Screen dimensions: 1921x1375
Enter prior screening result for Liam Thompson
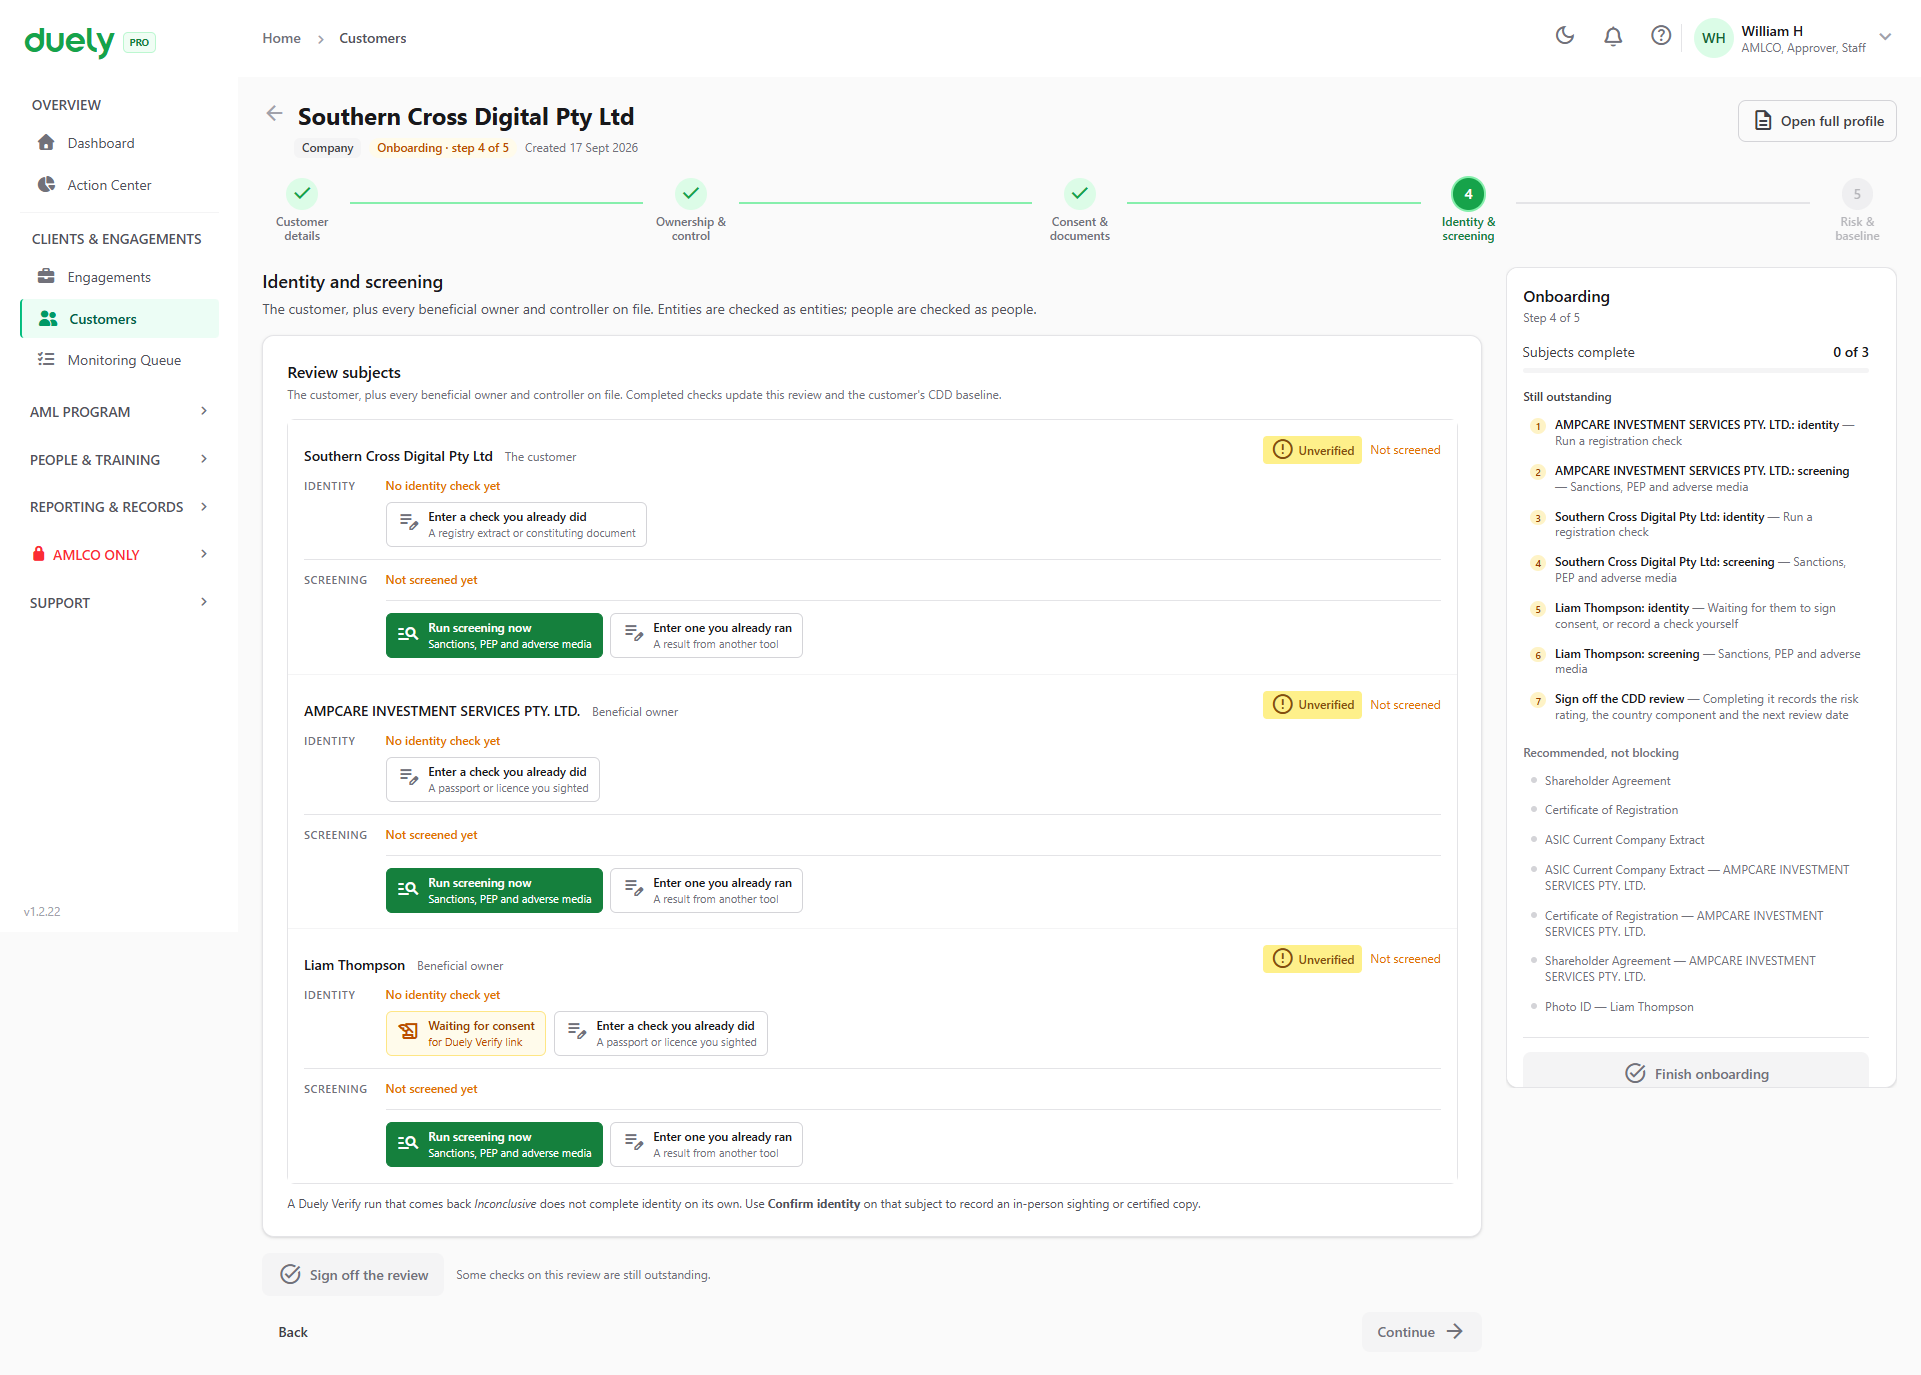tap(706, 1145)
